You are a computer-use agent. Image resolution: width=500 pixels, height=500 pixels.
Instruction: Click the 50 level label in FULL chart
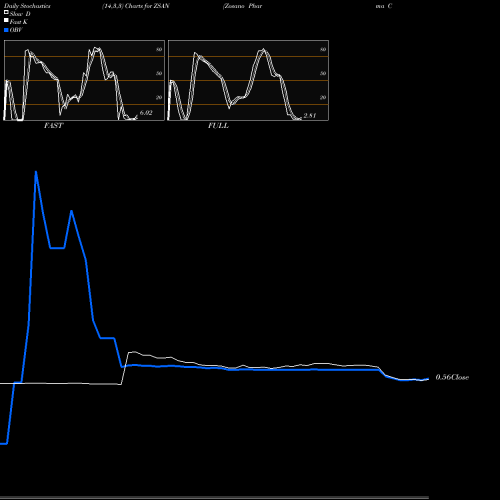[x=323, y=73]
